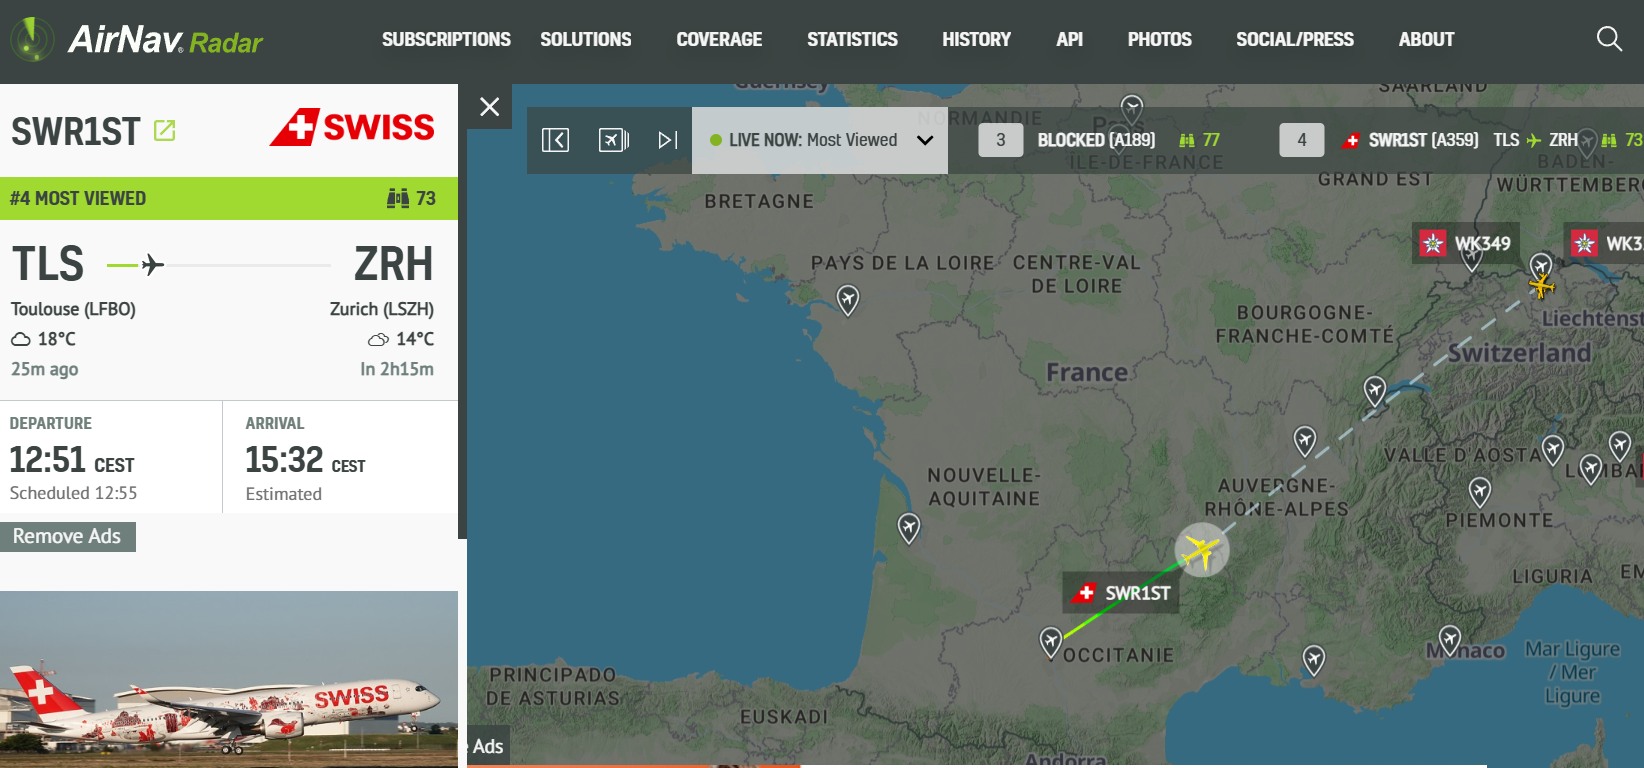This screenshot has height=768, width=1644.
Task: Select the WK349 flight label on the map
Action: click(x=1466, y=243)
